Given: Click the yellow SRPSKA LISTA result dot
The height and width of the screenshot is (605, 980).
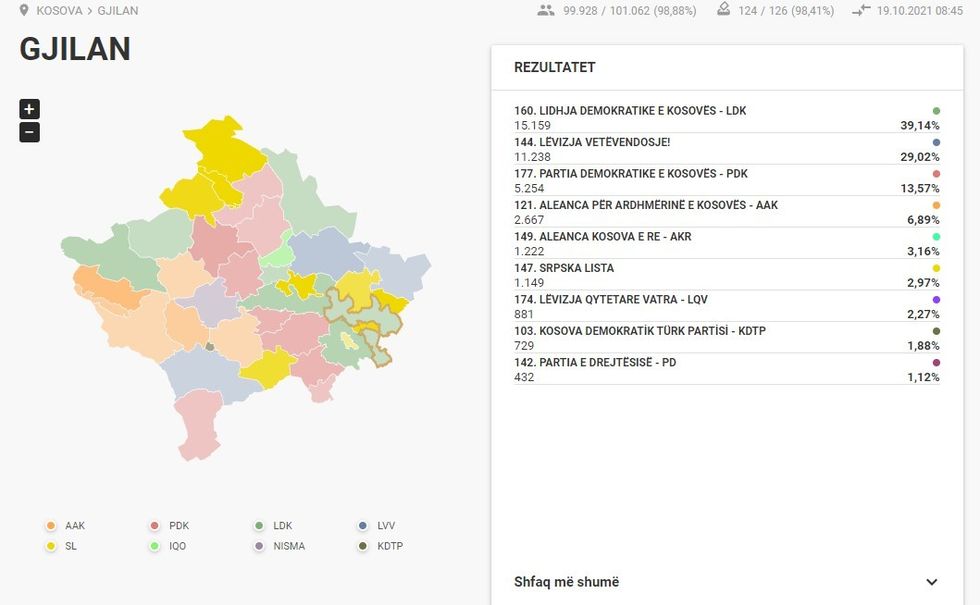Looking at the screenshot, I should 934,268.
